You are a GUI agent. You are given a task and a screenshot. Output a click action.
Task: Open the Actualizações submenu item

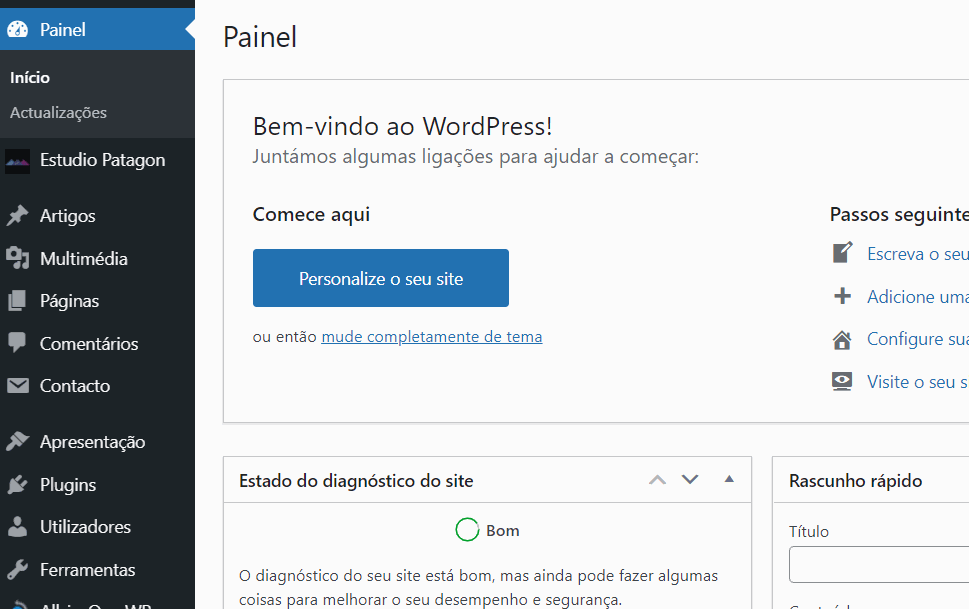tap(58, 113)
